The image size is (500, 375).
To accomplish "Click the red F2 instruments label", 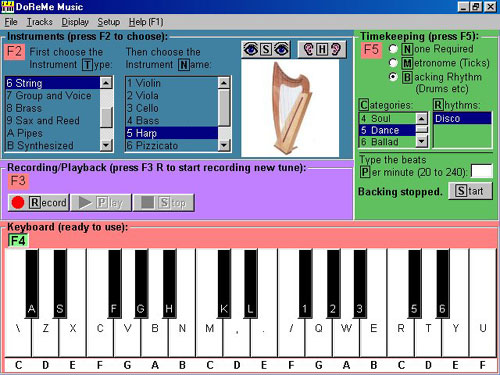I will click(x=15, y=52).
